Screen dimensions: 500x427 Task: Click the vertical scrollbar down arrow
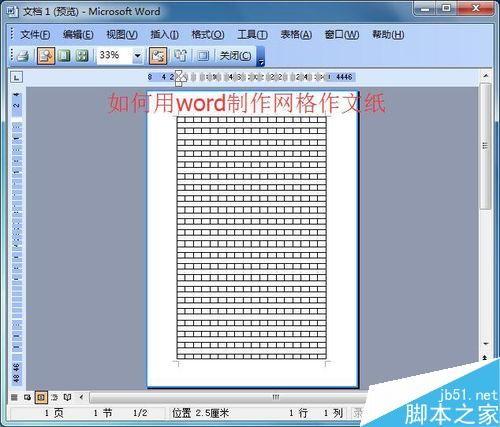[x=486, y=343]
